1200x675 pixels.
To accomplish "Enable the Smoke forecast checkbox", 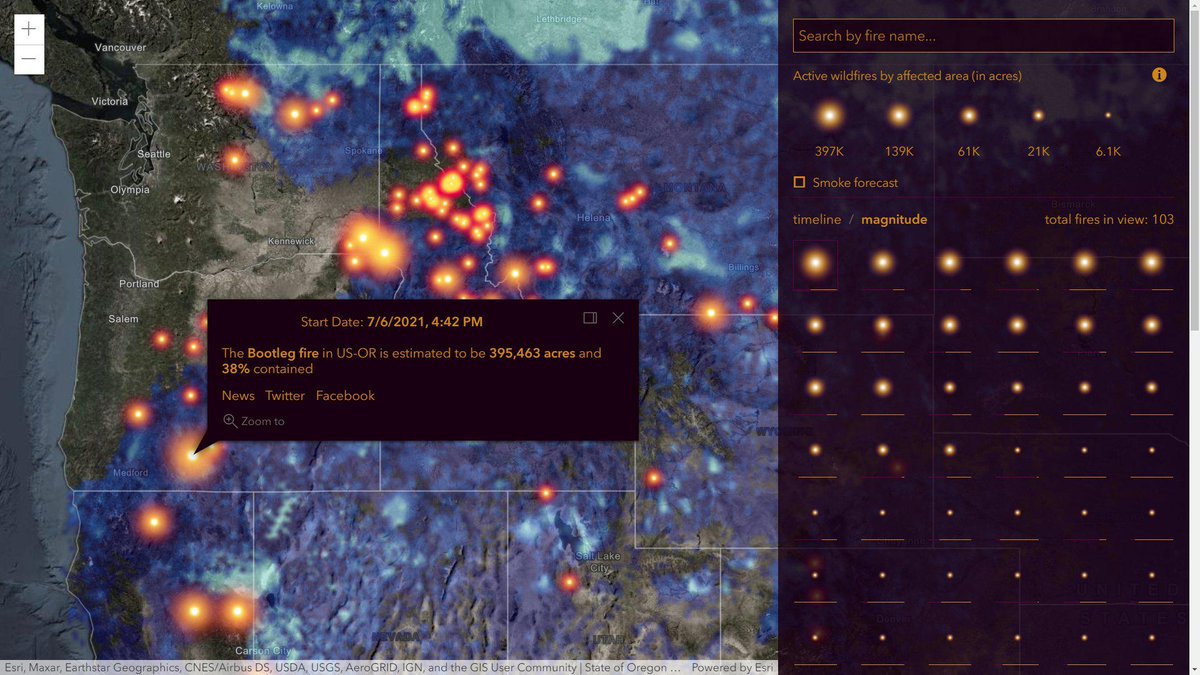I will pyautogui.click(x=799, y=183).
